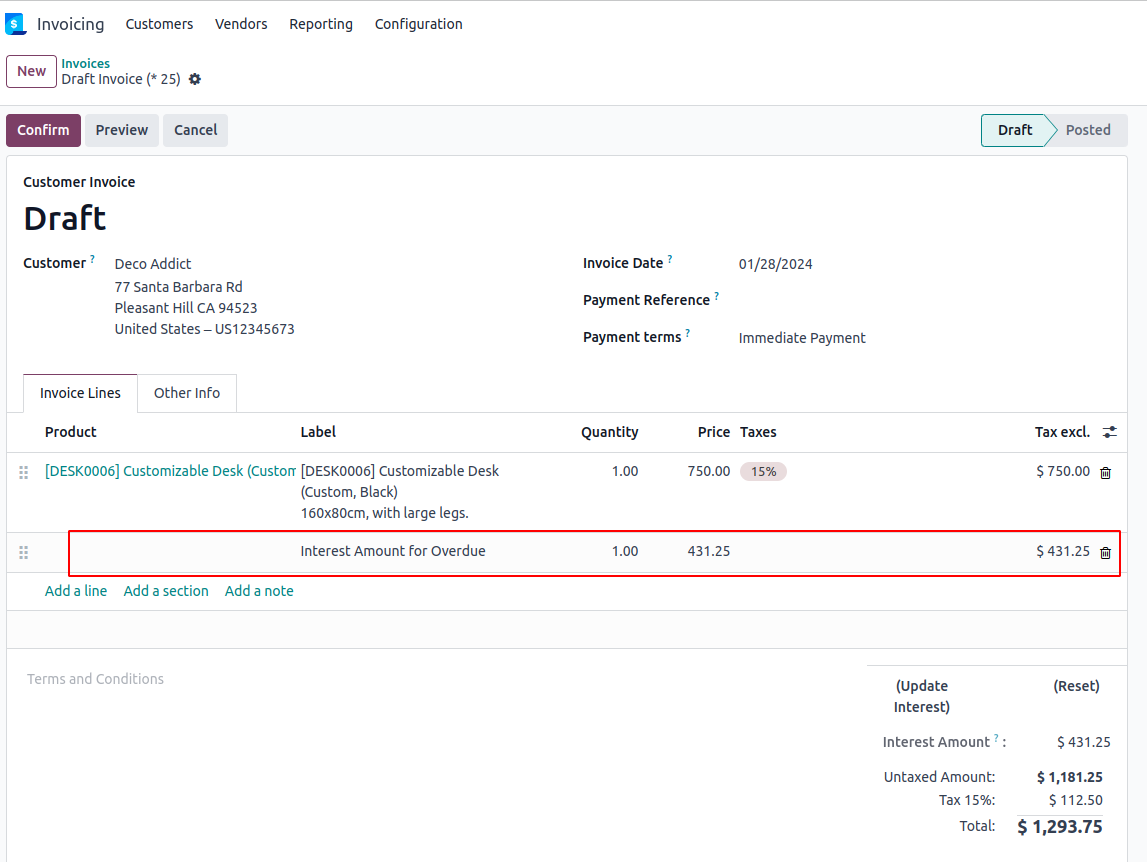Open the Reporting menu
This screenshot has height=862, width=1147.
(321, 24)
